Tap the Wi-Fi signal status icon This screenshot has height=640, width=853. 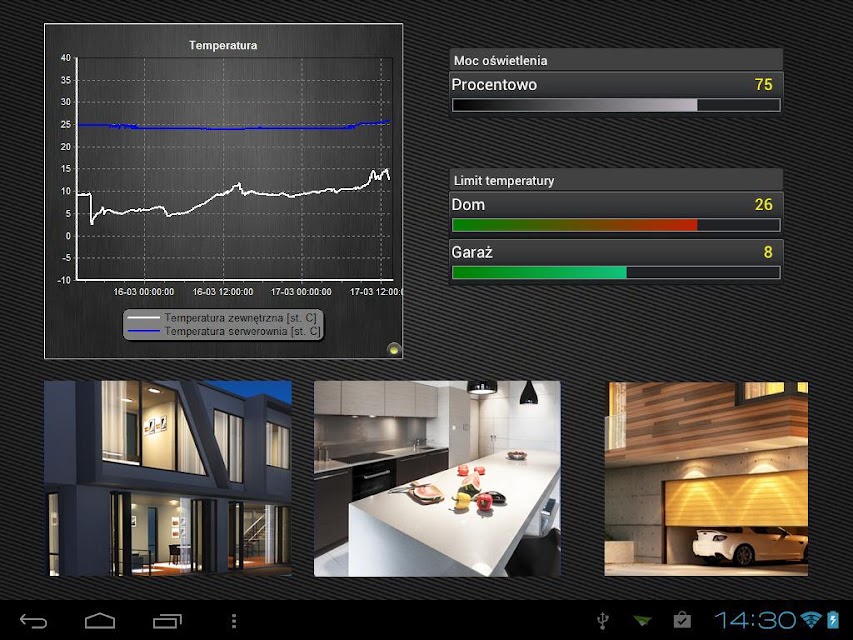[x=811, y=619]
